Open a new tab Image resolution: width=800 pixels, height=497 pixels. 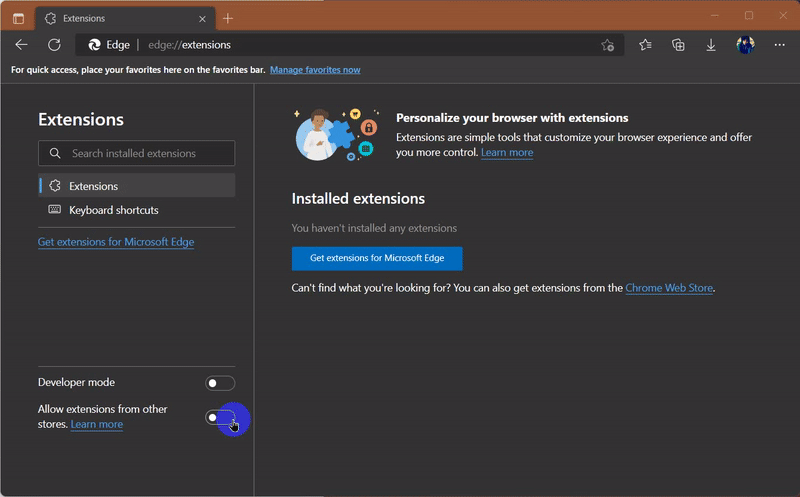pos(228,18)
